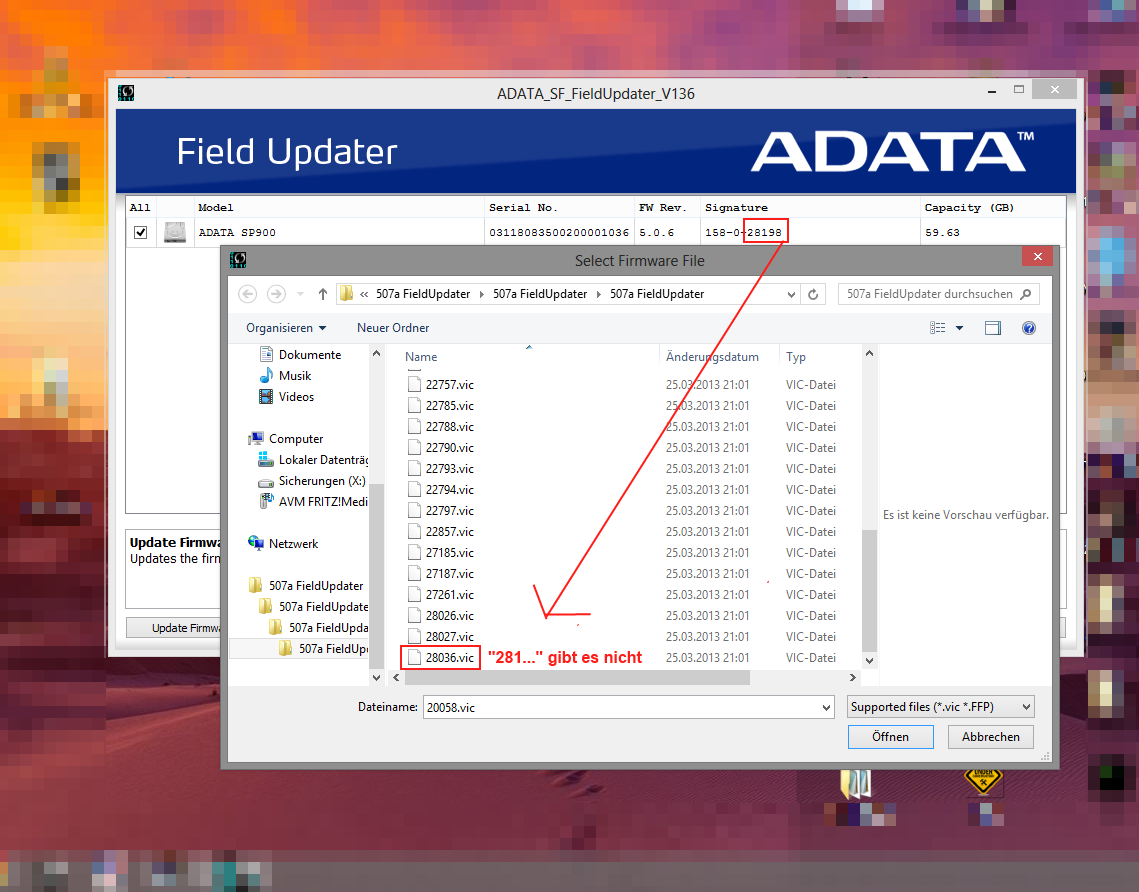Click the Musik note icon
The image size is (1139, 892).
click(266, 376)
